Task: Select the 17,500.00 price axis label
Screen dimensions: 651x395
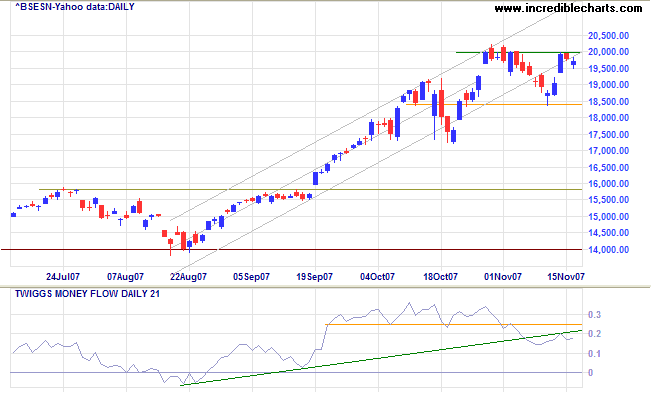Action: tap(608, 135)
